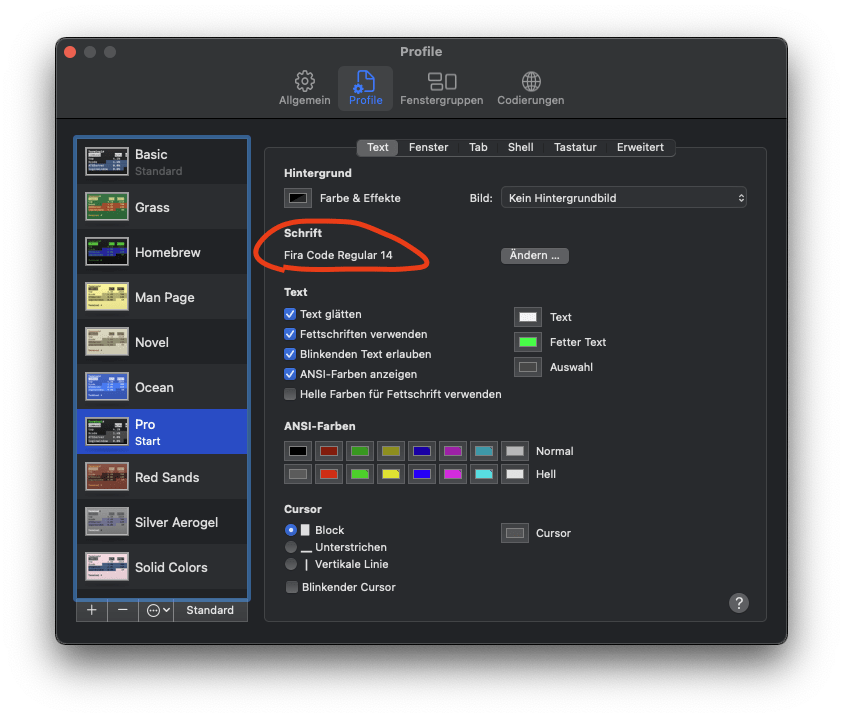
Task: Switch to the Fenster tab
Action: coord(428,147)
